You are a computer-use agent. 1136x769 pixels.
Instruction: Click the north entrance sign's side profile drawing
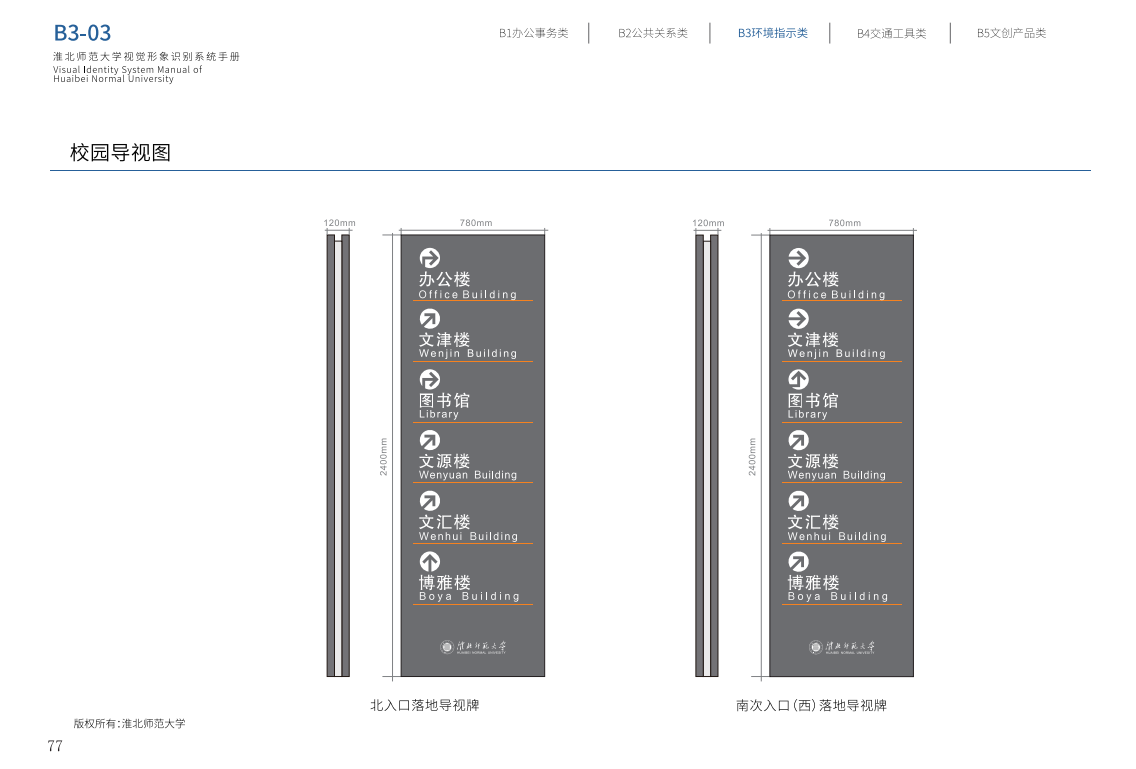[x=338, y=456]
